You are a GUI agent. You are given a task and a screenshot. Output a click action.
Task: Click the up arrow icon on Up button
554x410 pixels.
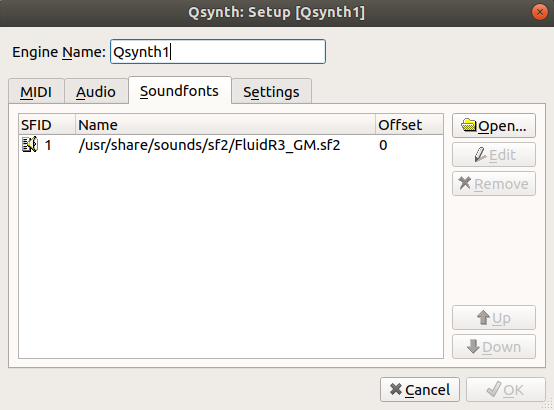[x=483, y=317]
